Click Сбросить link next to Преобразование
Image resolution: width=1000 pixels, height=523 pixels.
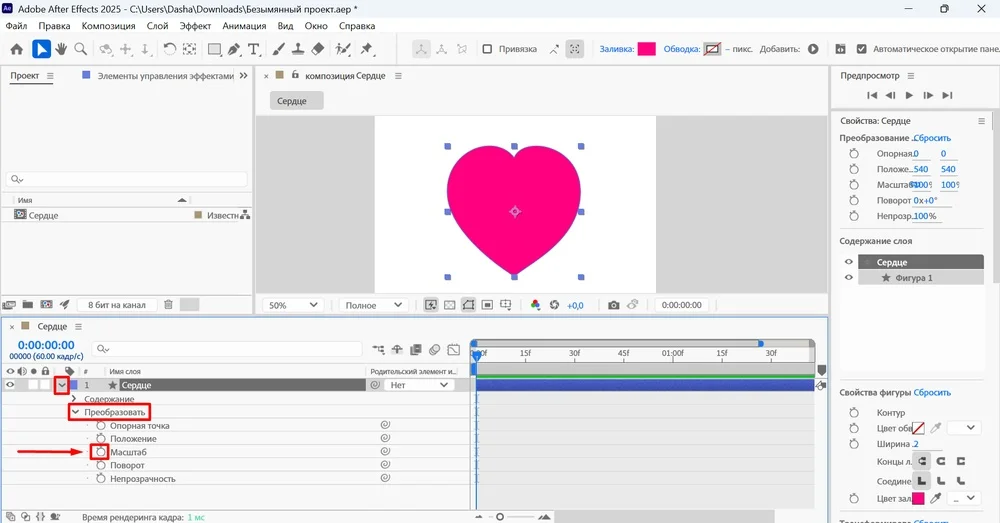[x=932, y=137]
